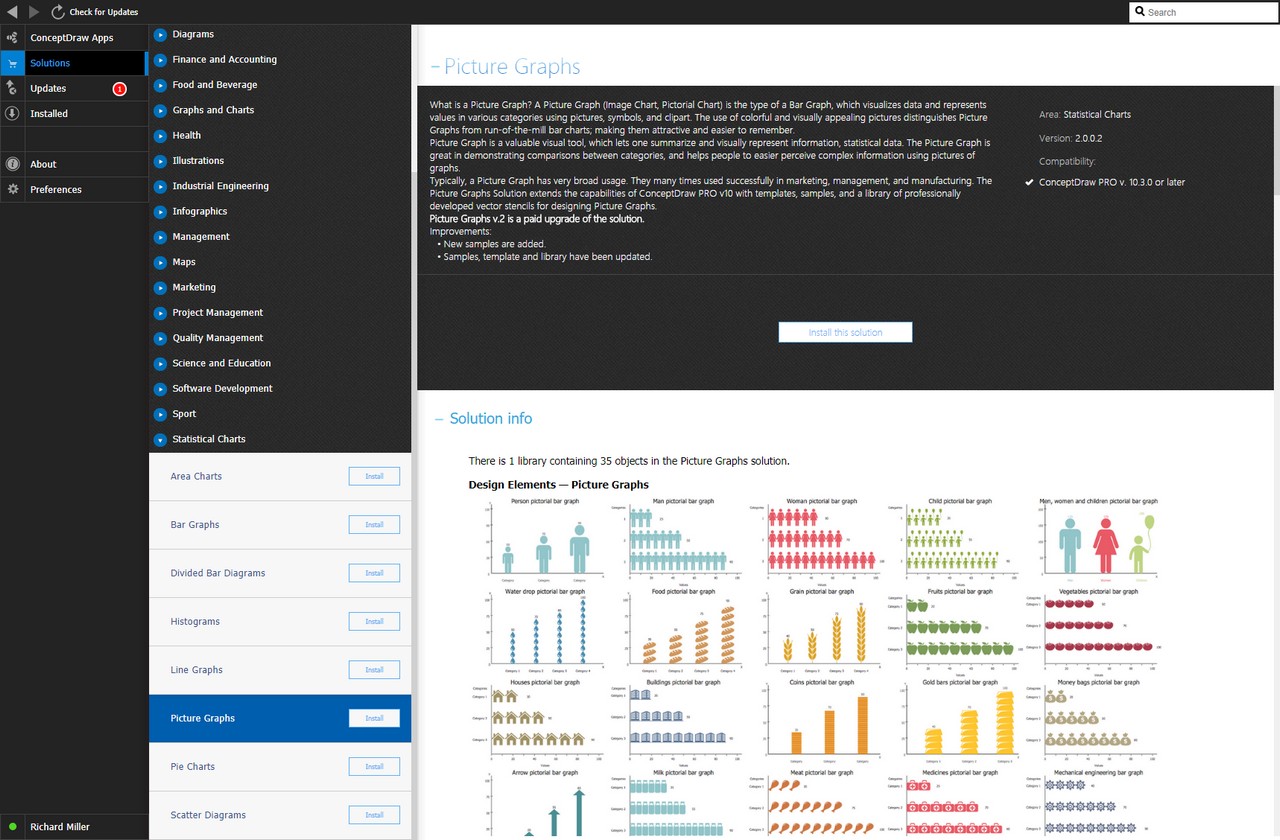This screenshot has width=1280, height=840.
Task: Install the Pie Charts solution
Action: 374,767
